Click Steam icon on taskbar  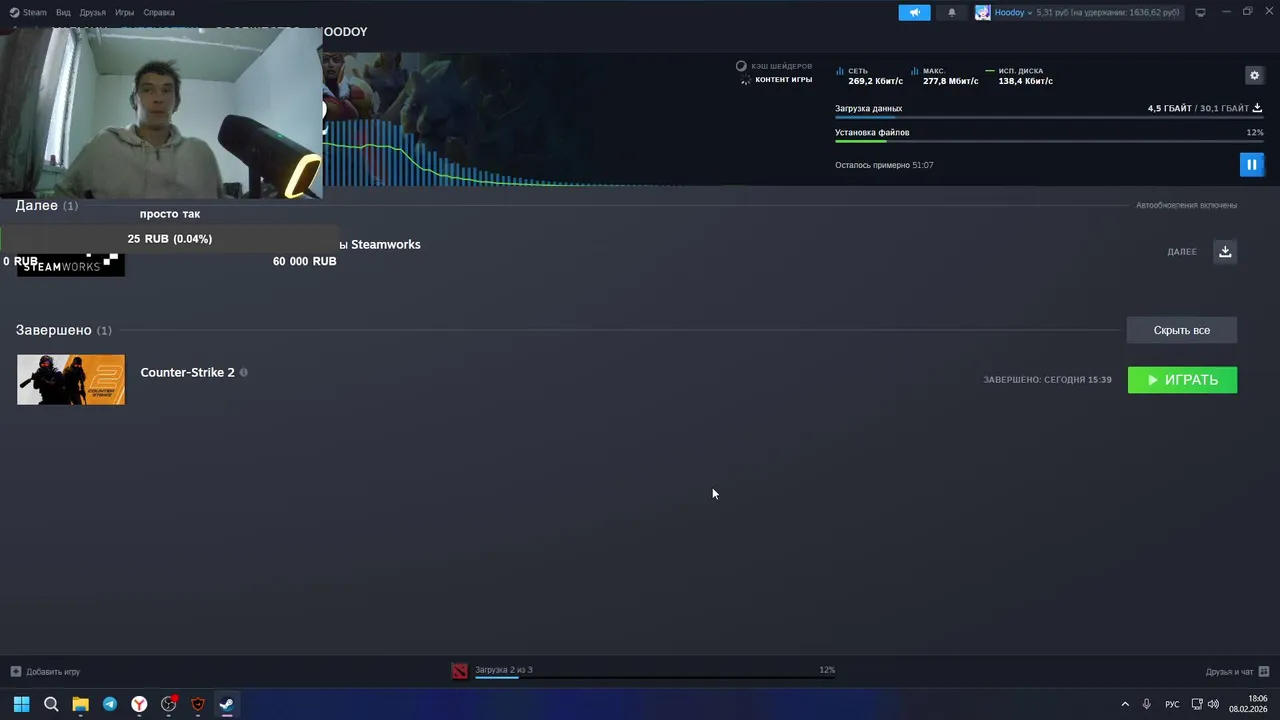(x=227, y=704)
